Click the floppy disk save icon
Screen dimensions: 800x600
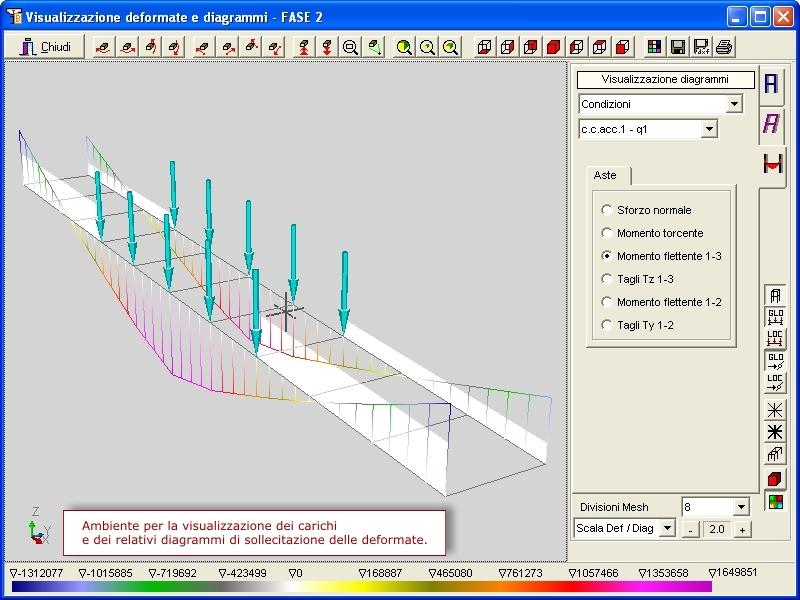[678, 47]
